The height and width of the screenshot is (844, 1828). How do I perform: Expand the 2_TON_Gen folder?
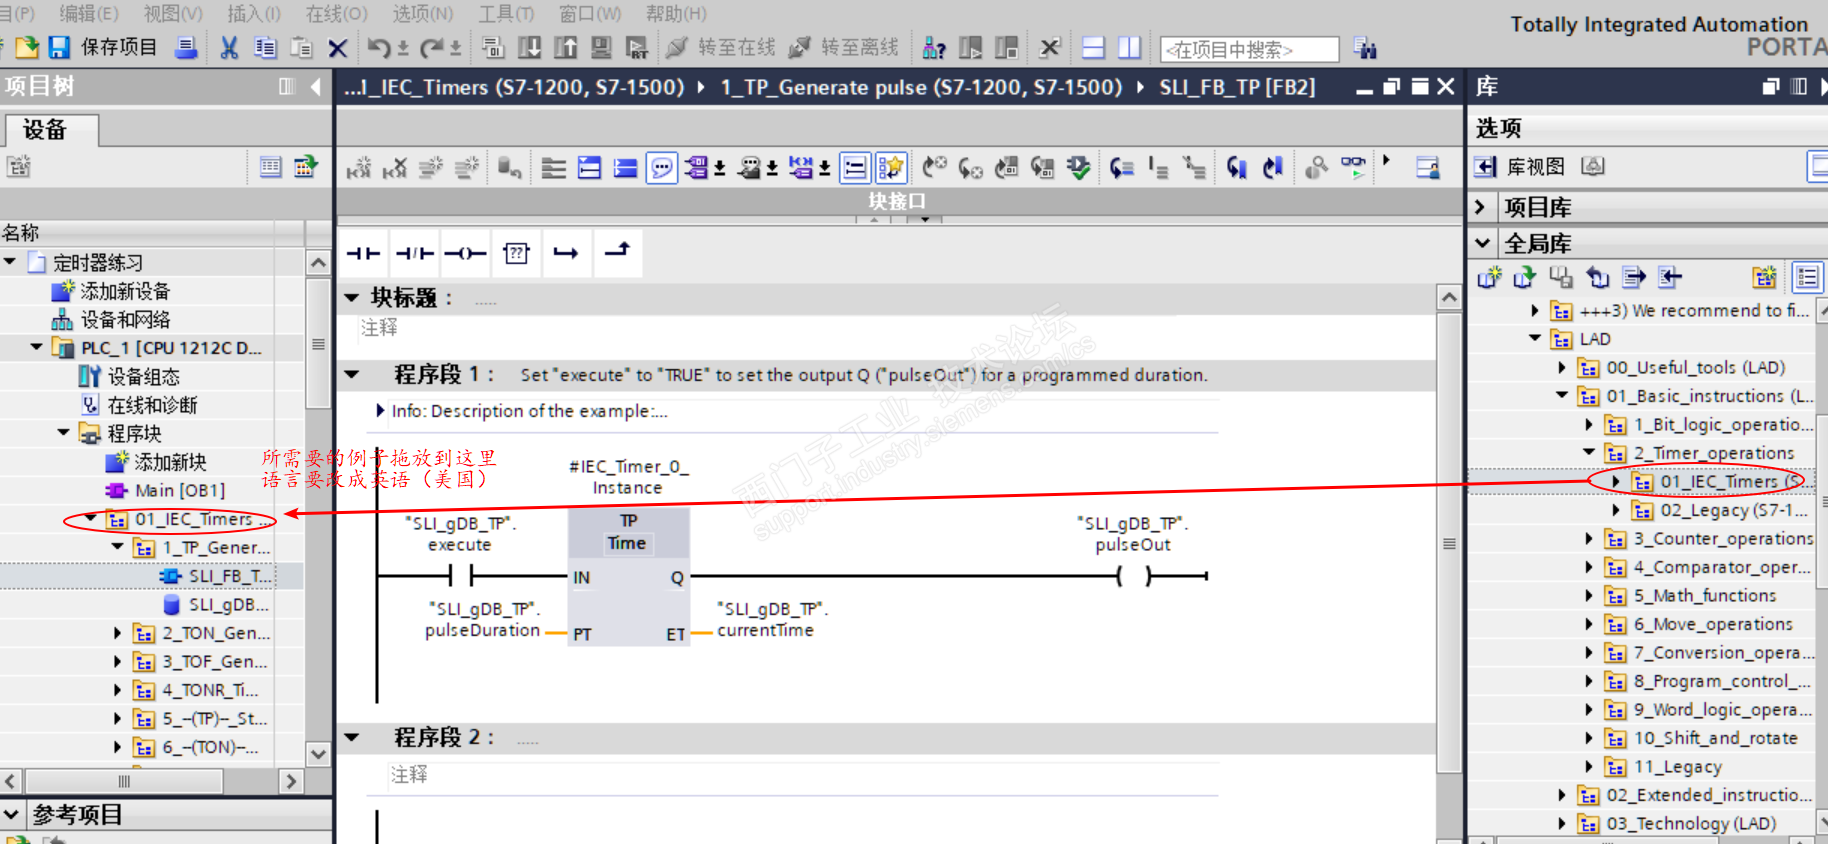(x=118, y=633)
